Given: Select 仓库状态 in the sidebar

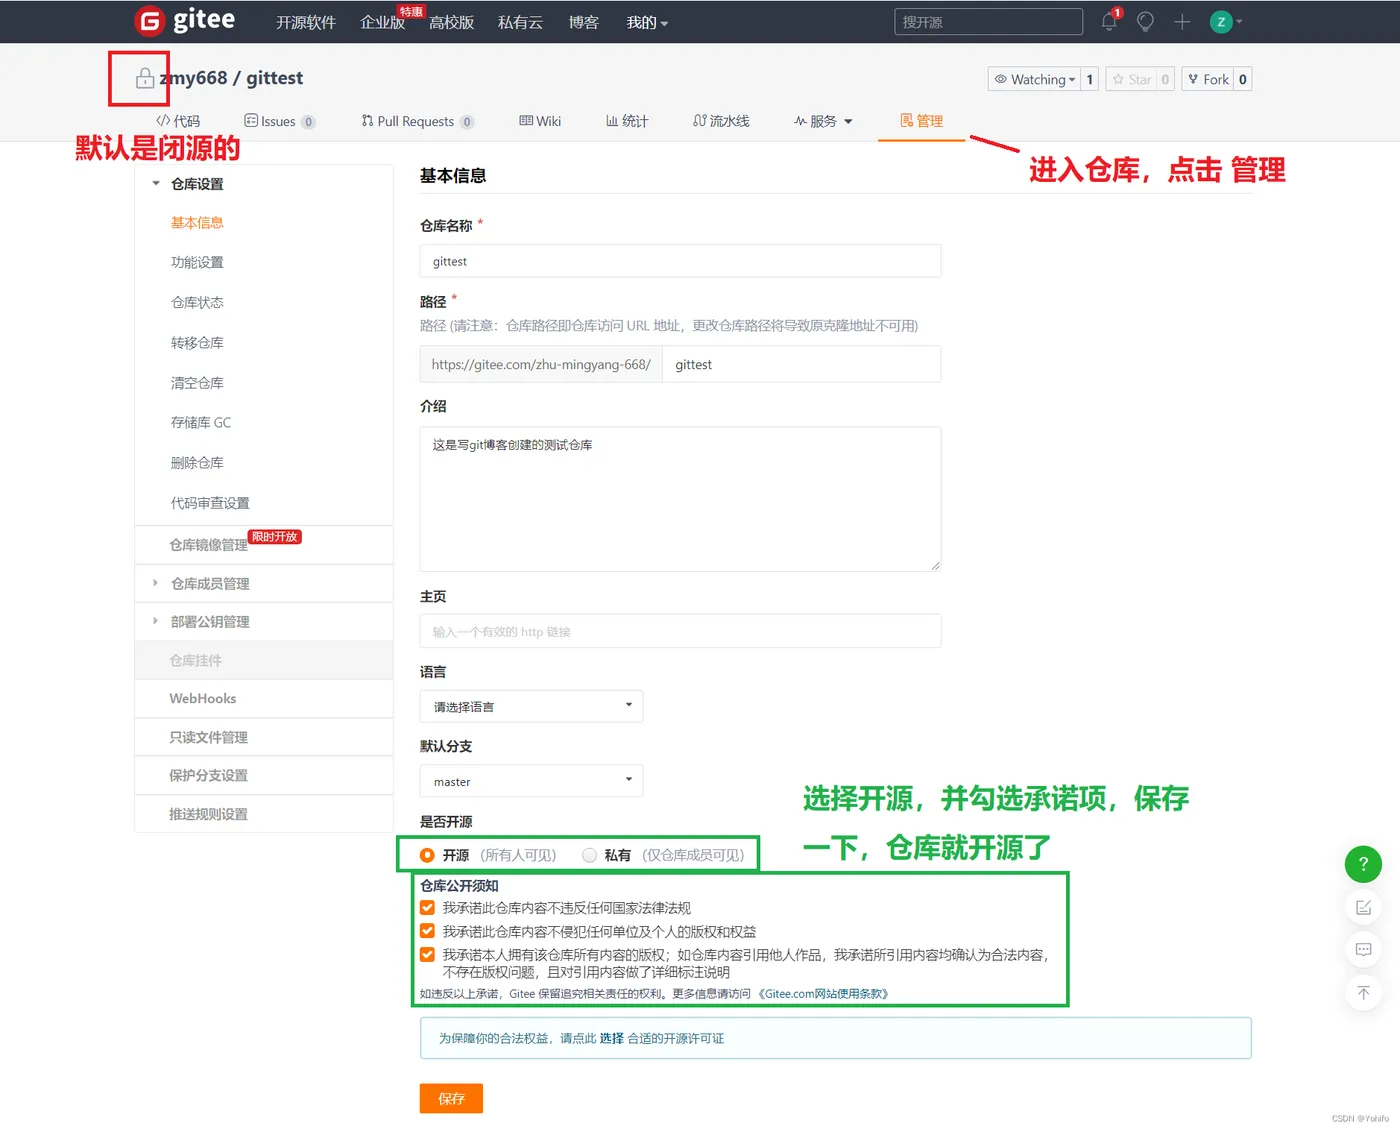Looking at the screenshot, I should (197, 302).
